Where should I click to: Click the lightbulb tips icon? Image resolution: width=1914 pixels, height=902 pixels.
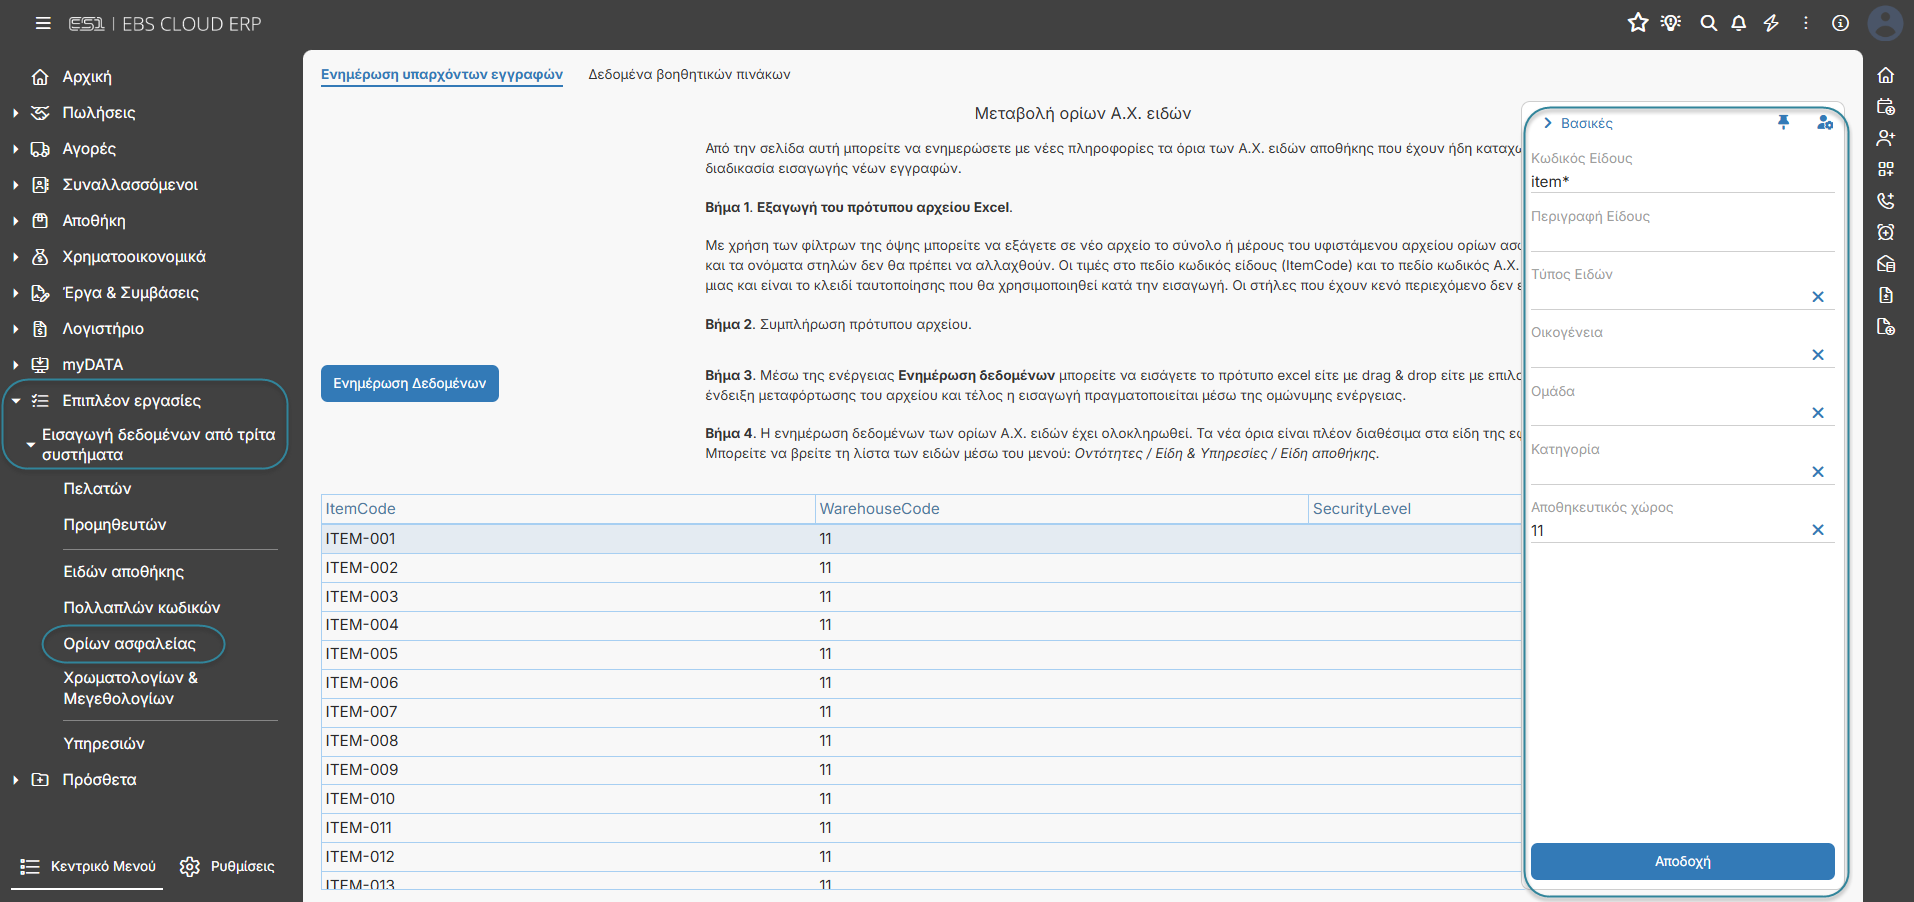point(1671,23)
